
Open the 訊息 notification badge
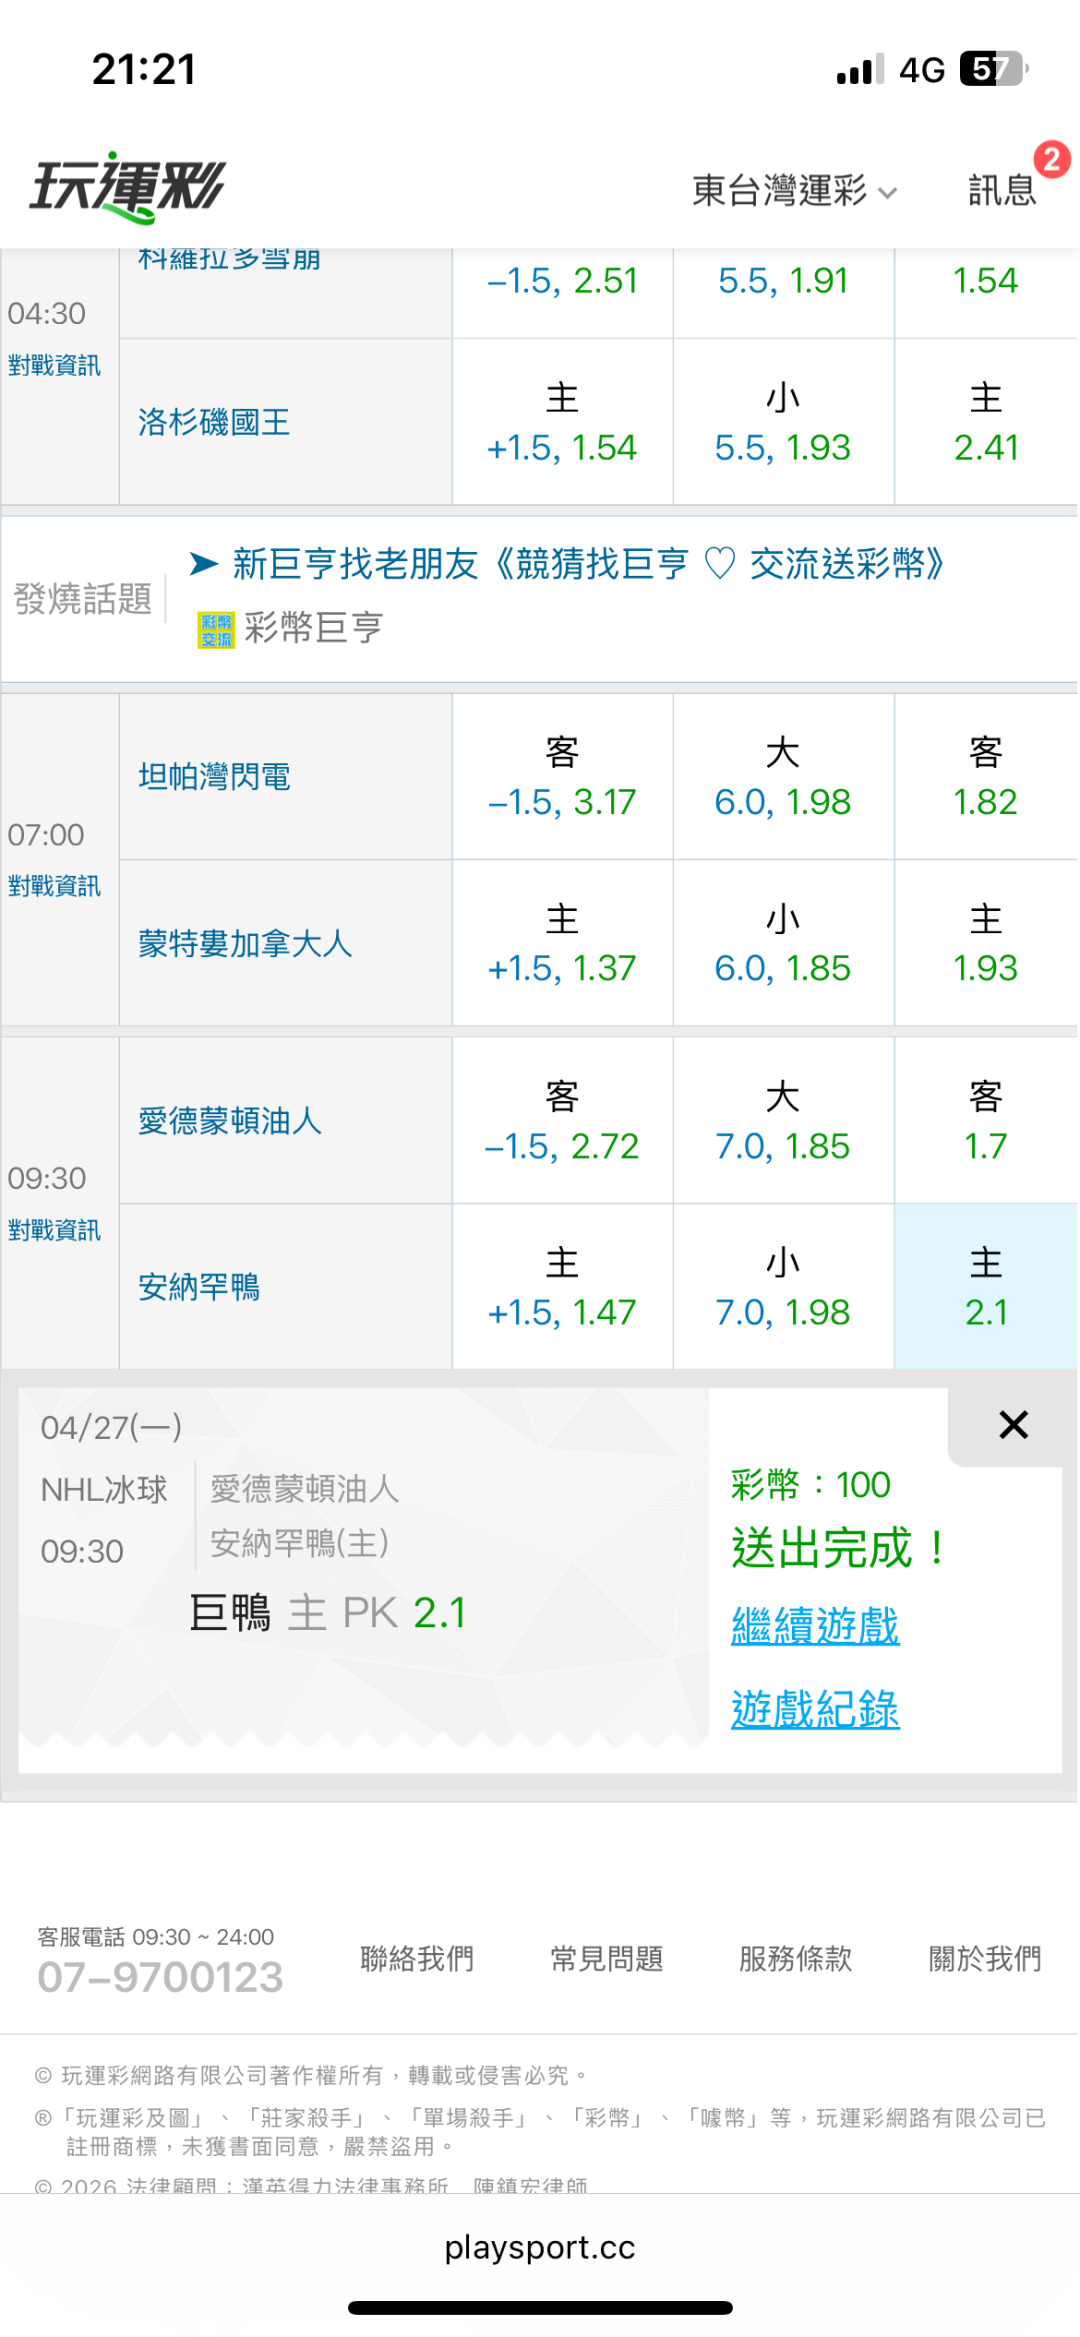pyautogui.click(x=1051, y=160)
